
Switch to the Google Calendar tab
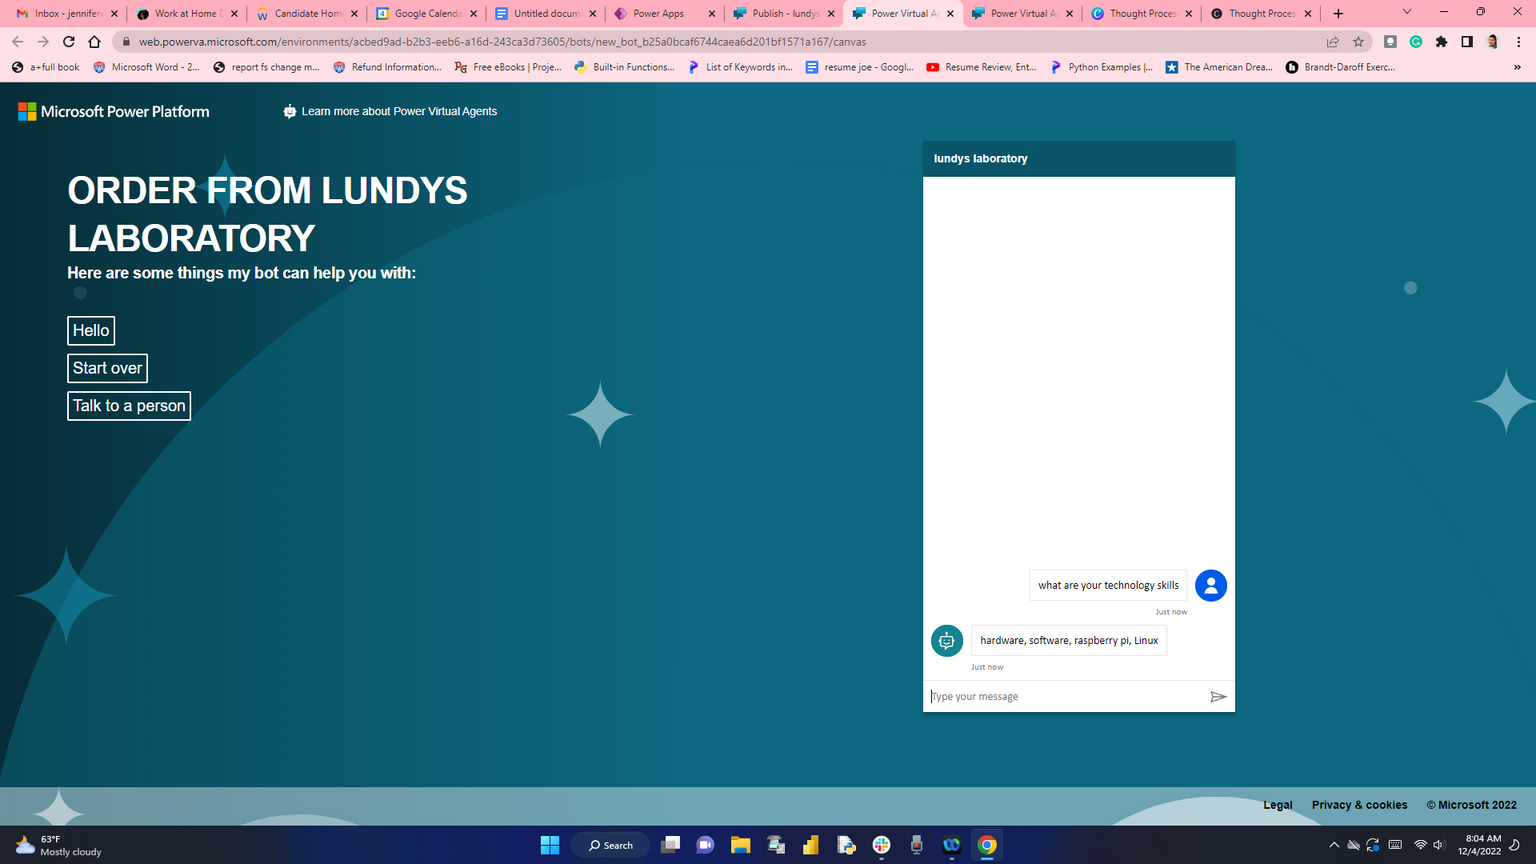[x=427, y=14]
